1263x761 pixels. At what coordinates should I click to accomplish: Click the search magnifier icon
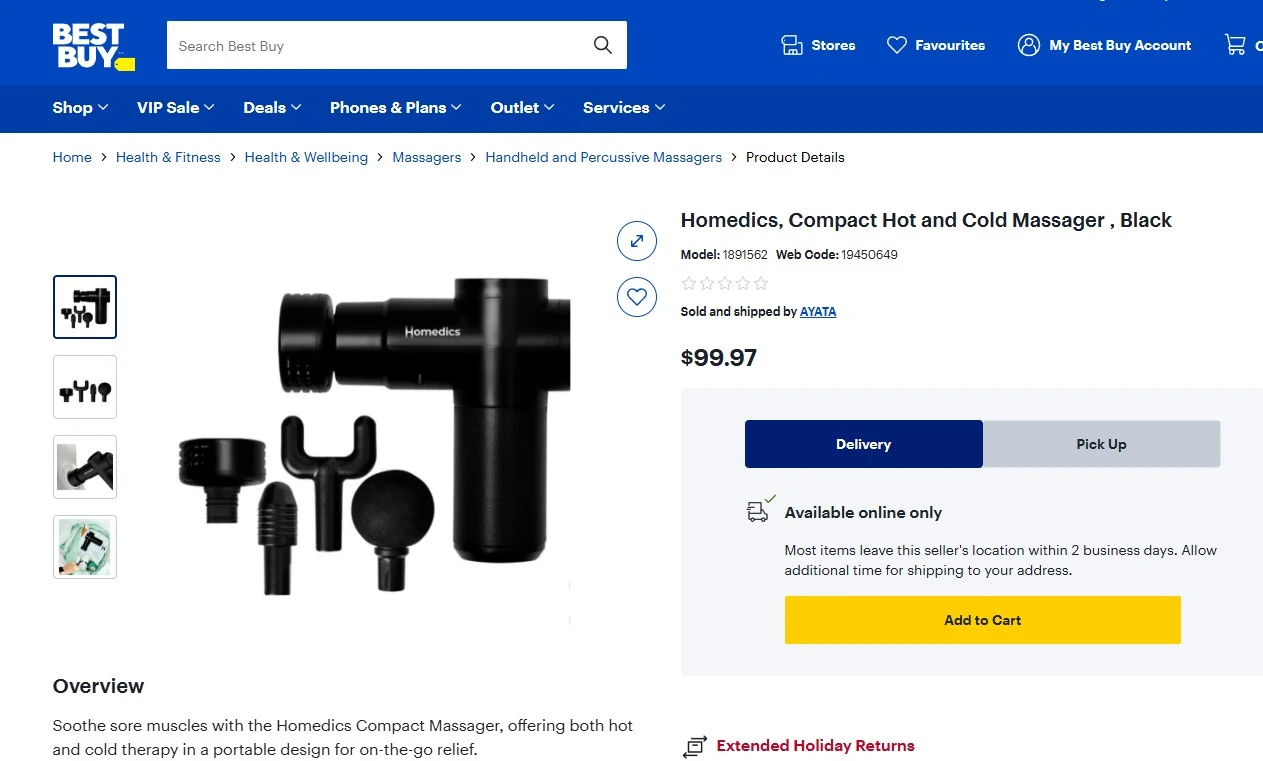[602, 45]
